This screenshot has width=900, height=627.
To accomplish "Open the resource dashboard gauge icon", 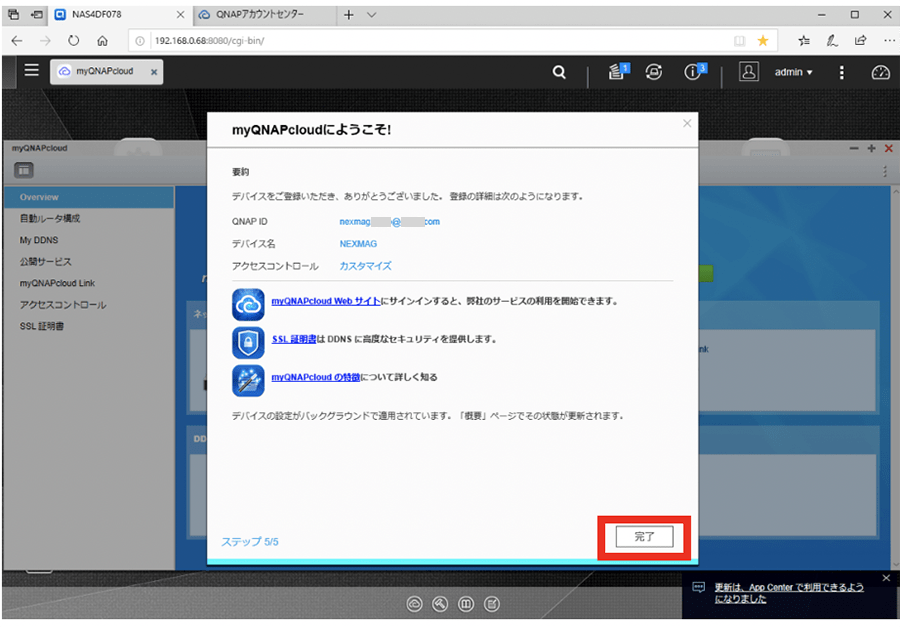I will pyautogui.click(x=880, y=72).
